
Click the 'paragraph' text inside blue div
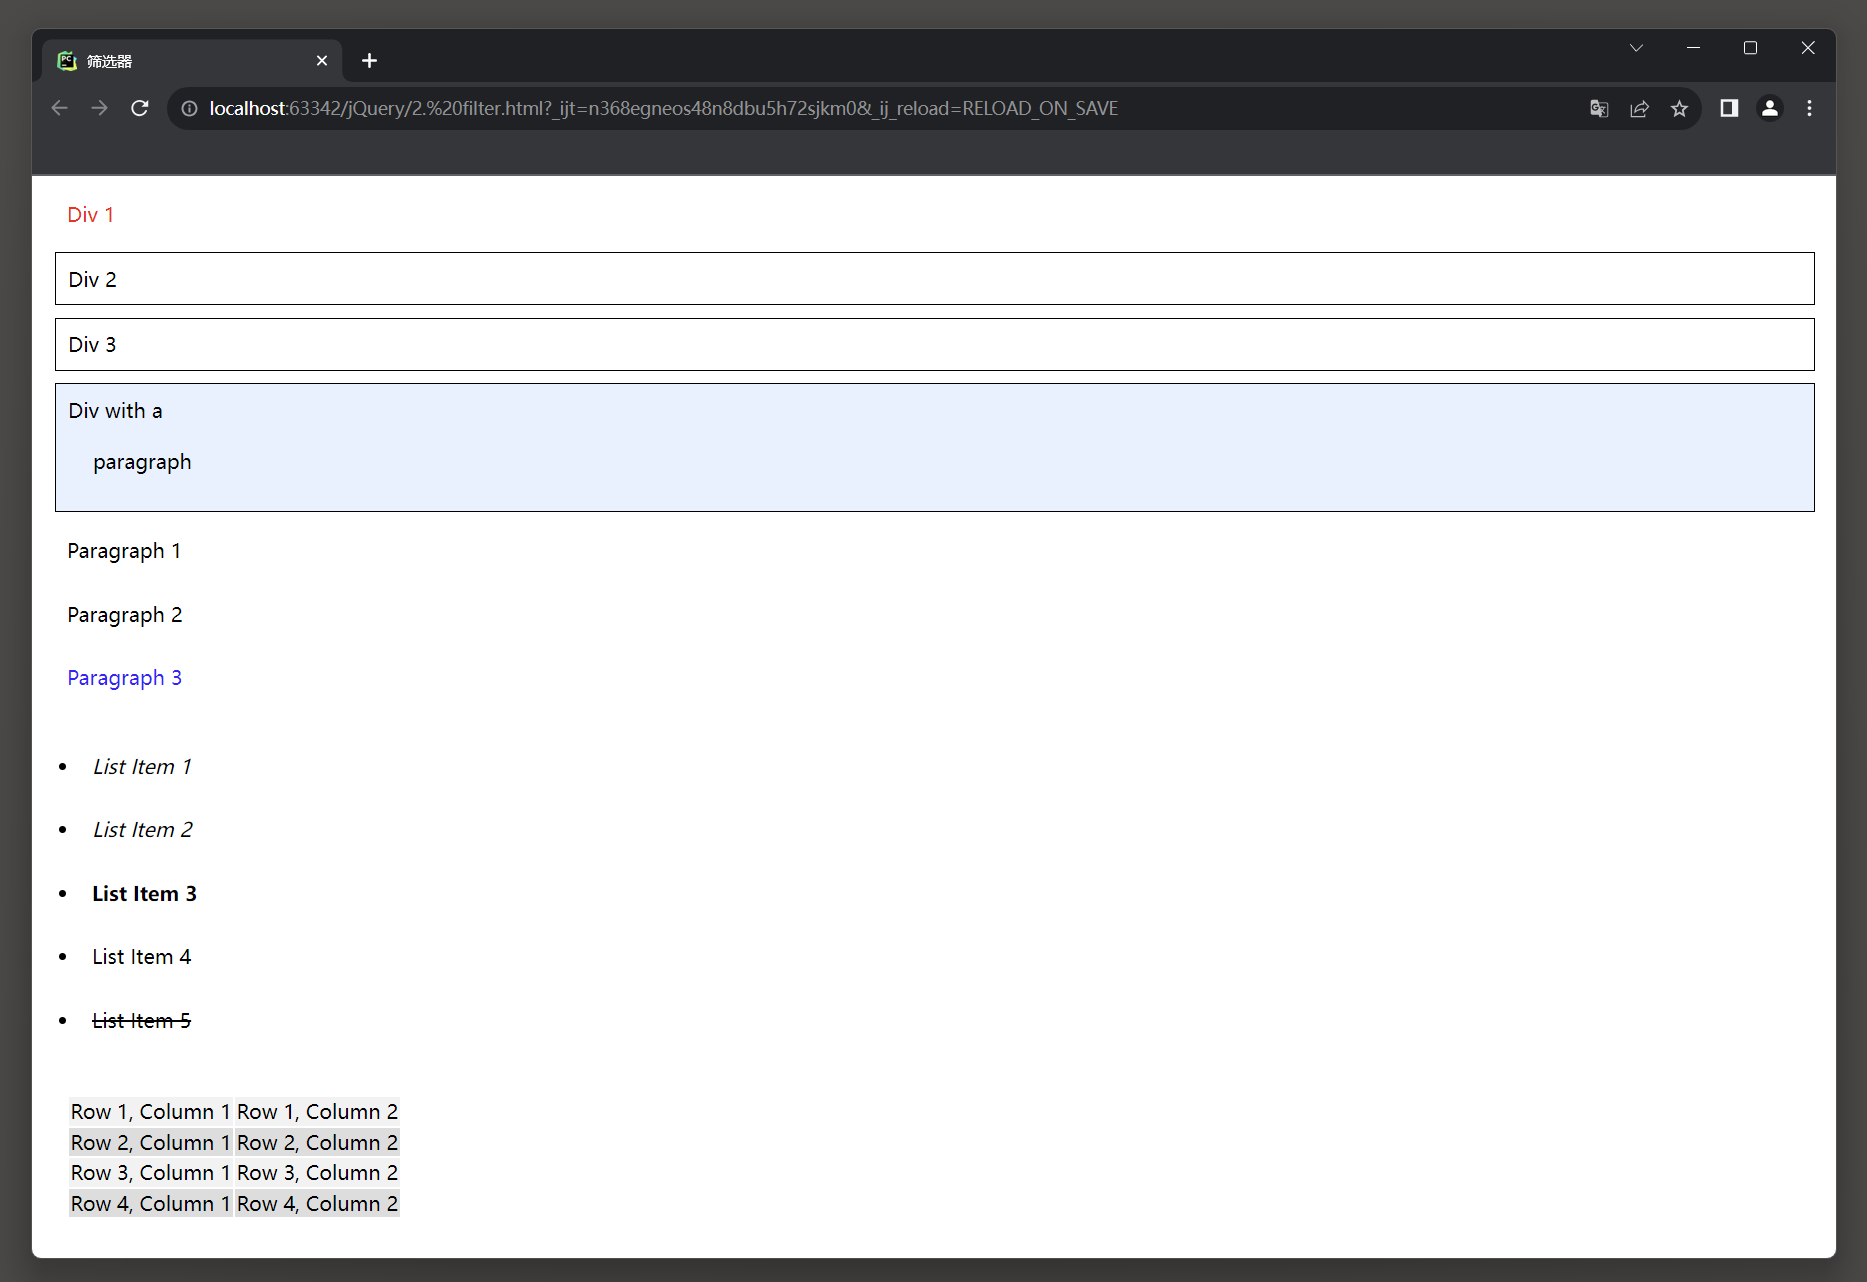(142, 462)
